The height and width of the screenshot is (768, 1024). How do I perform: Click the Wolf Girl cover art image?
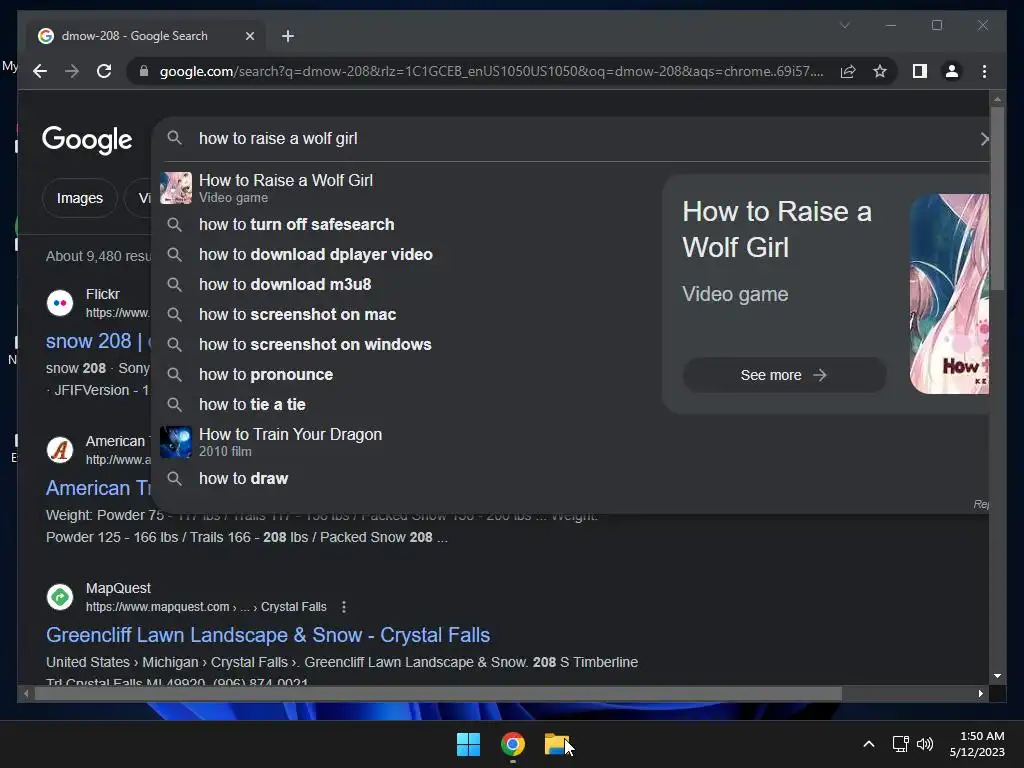click(950, 294)
